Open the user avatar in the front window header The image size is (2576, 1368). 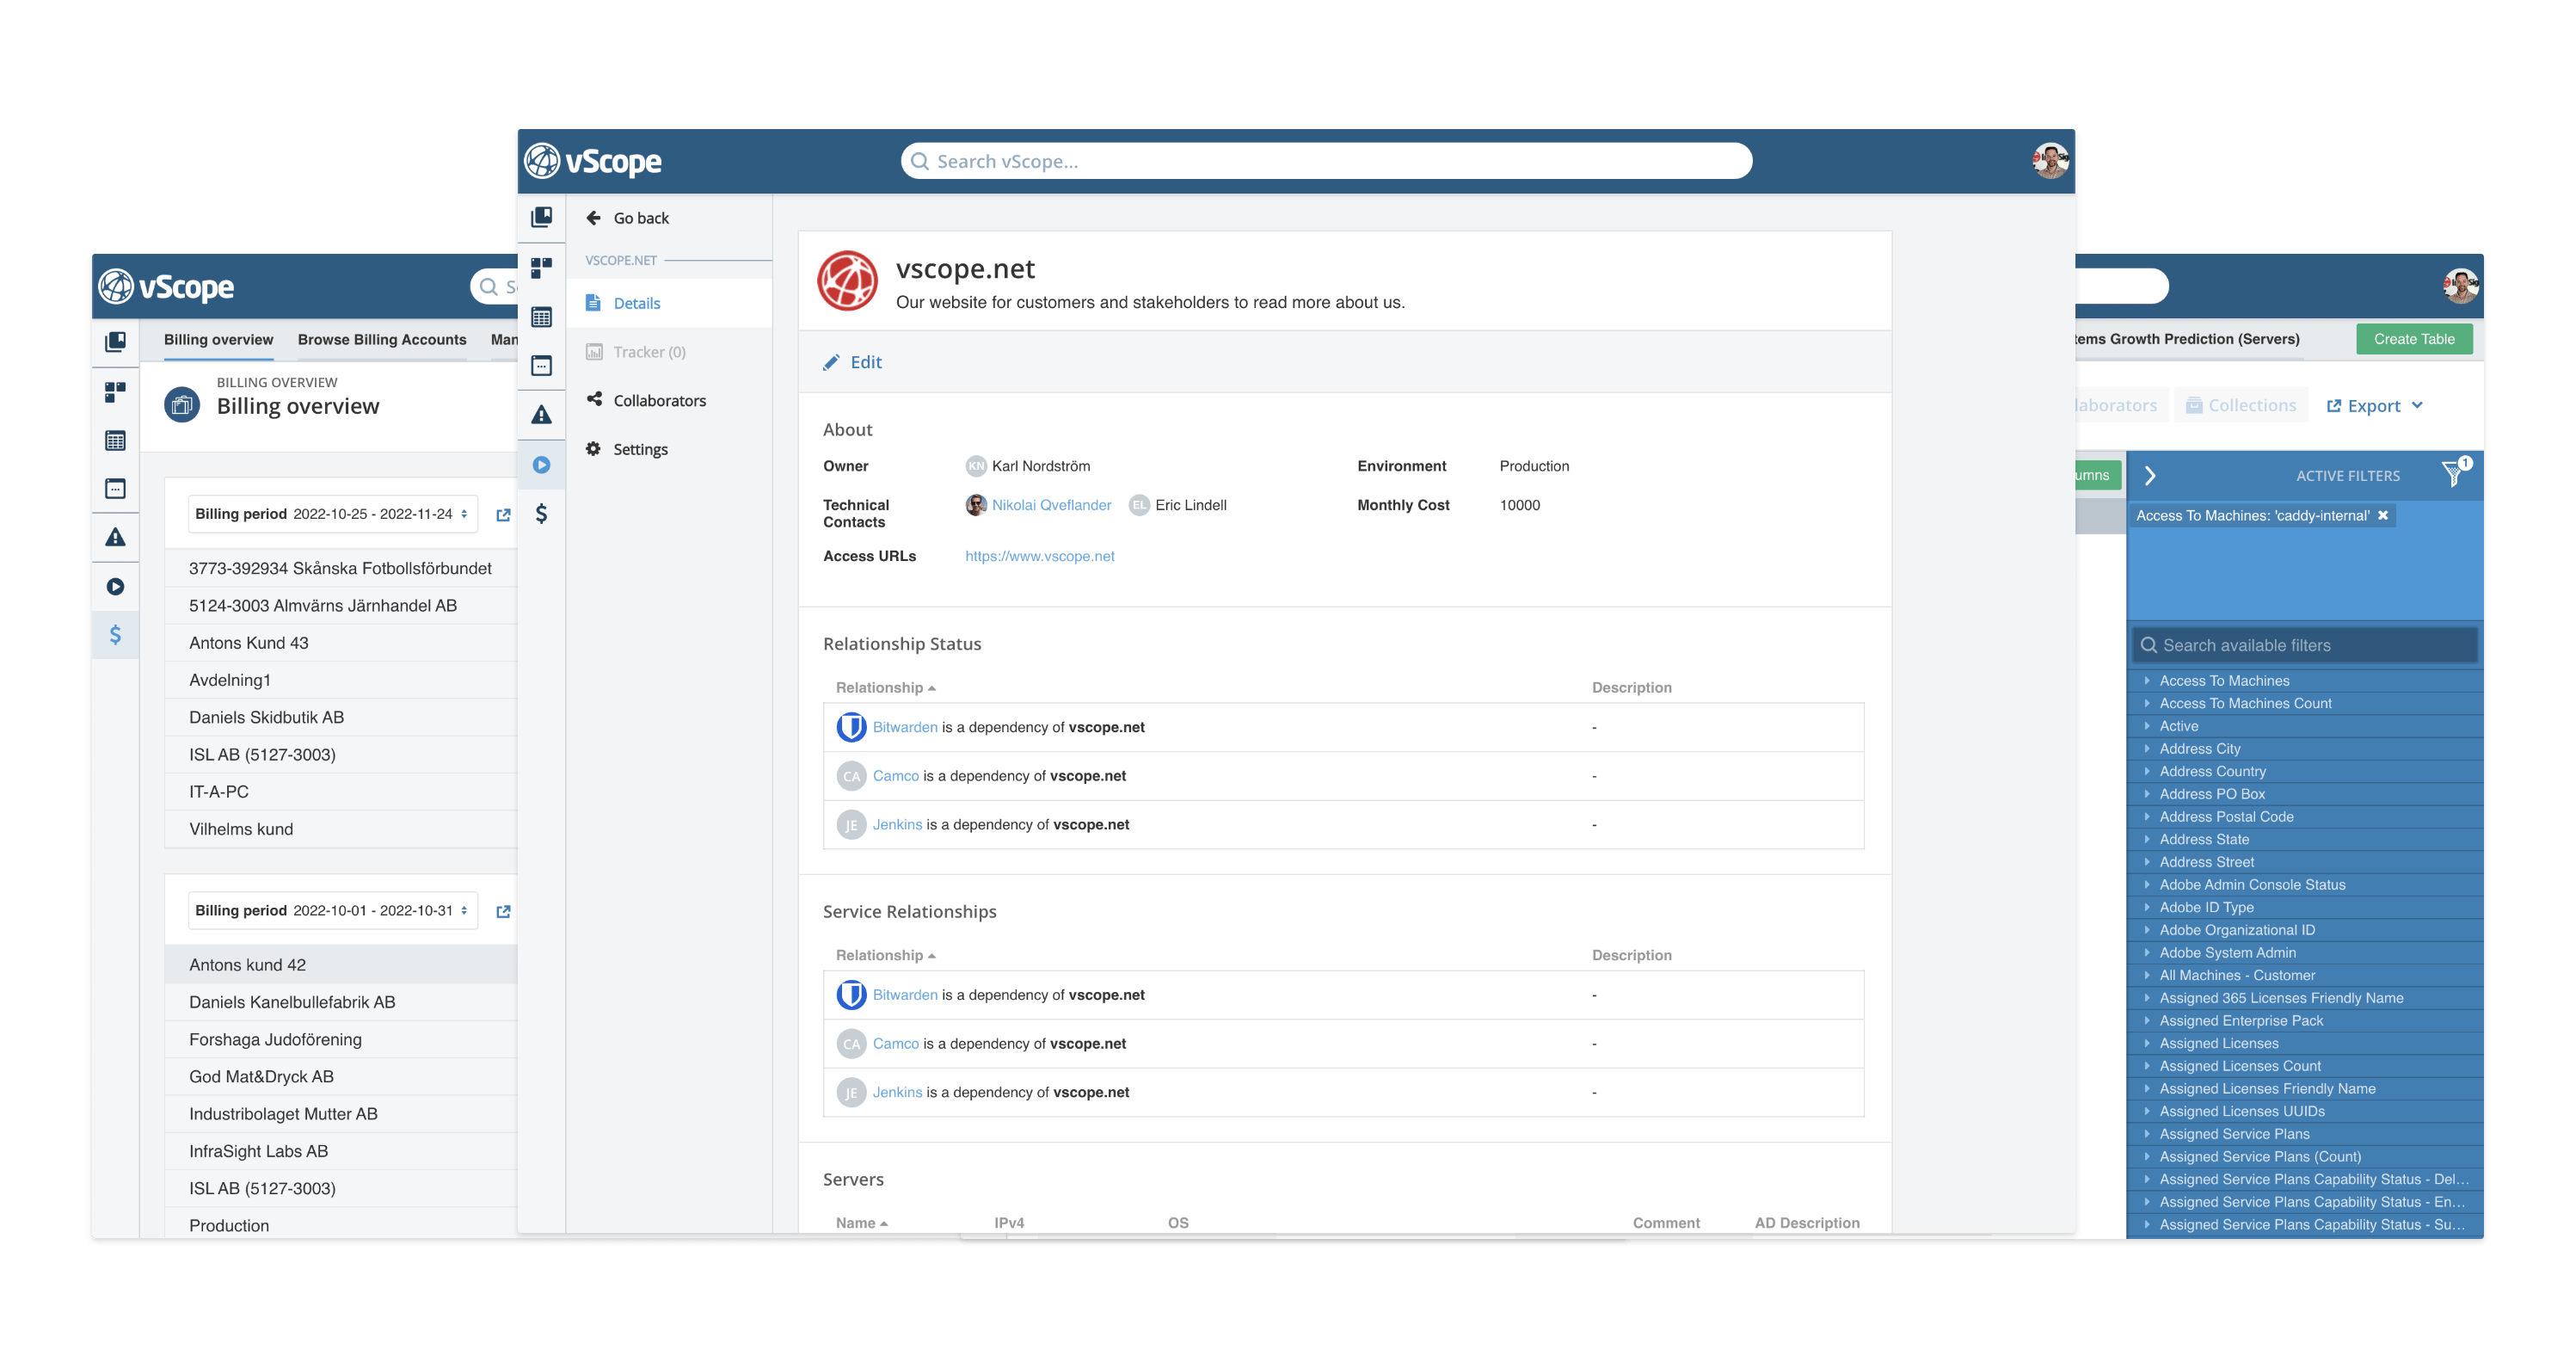pyautogui.click(x=2050, y=160)
